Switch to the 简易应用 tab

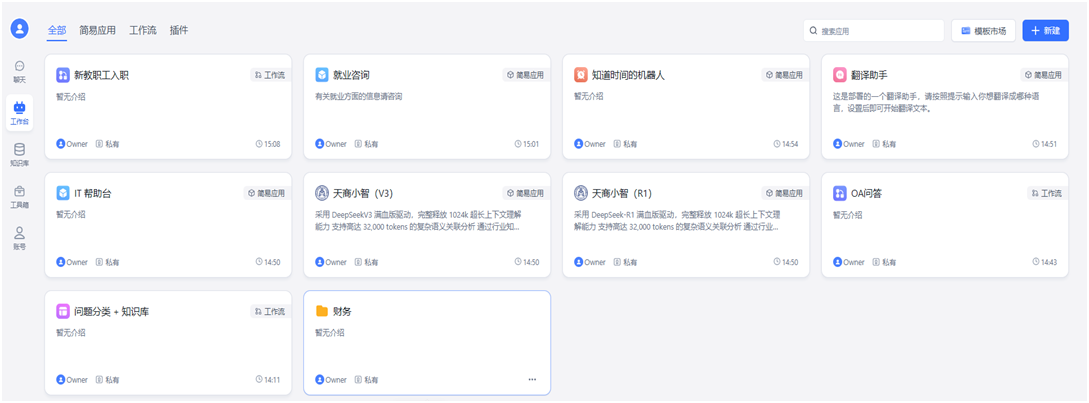click(x=97, y=31)
